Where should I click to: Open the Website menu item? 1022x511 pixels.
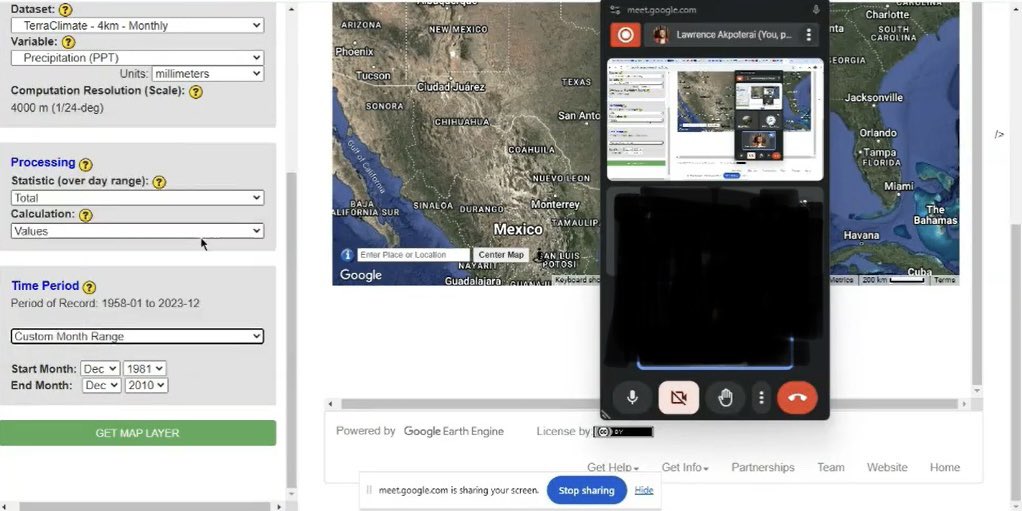pos(887,467)
